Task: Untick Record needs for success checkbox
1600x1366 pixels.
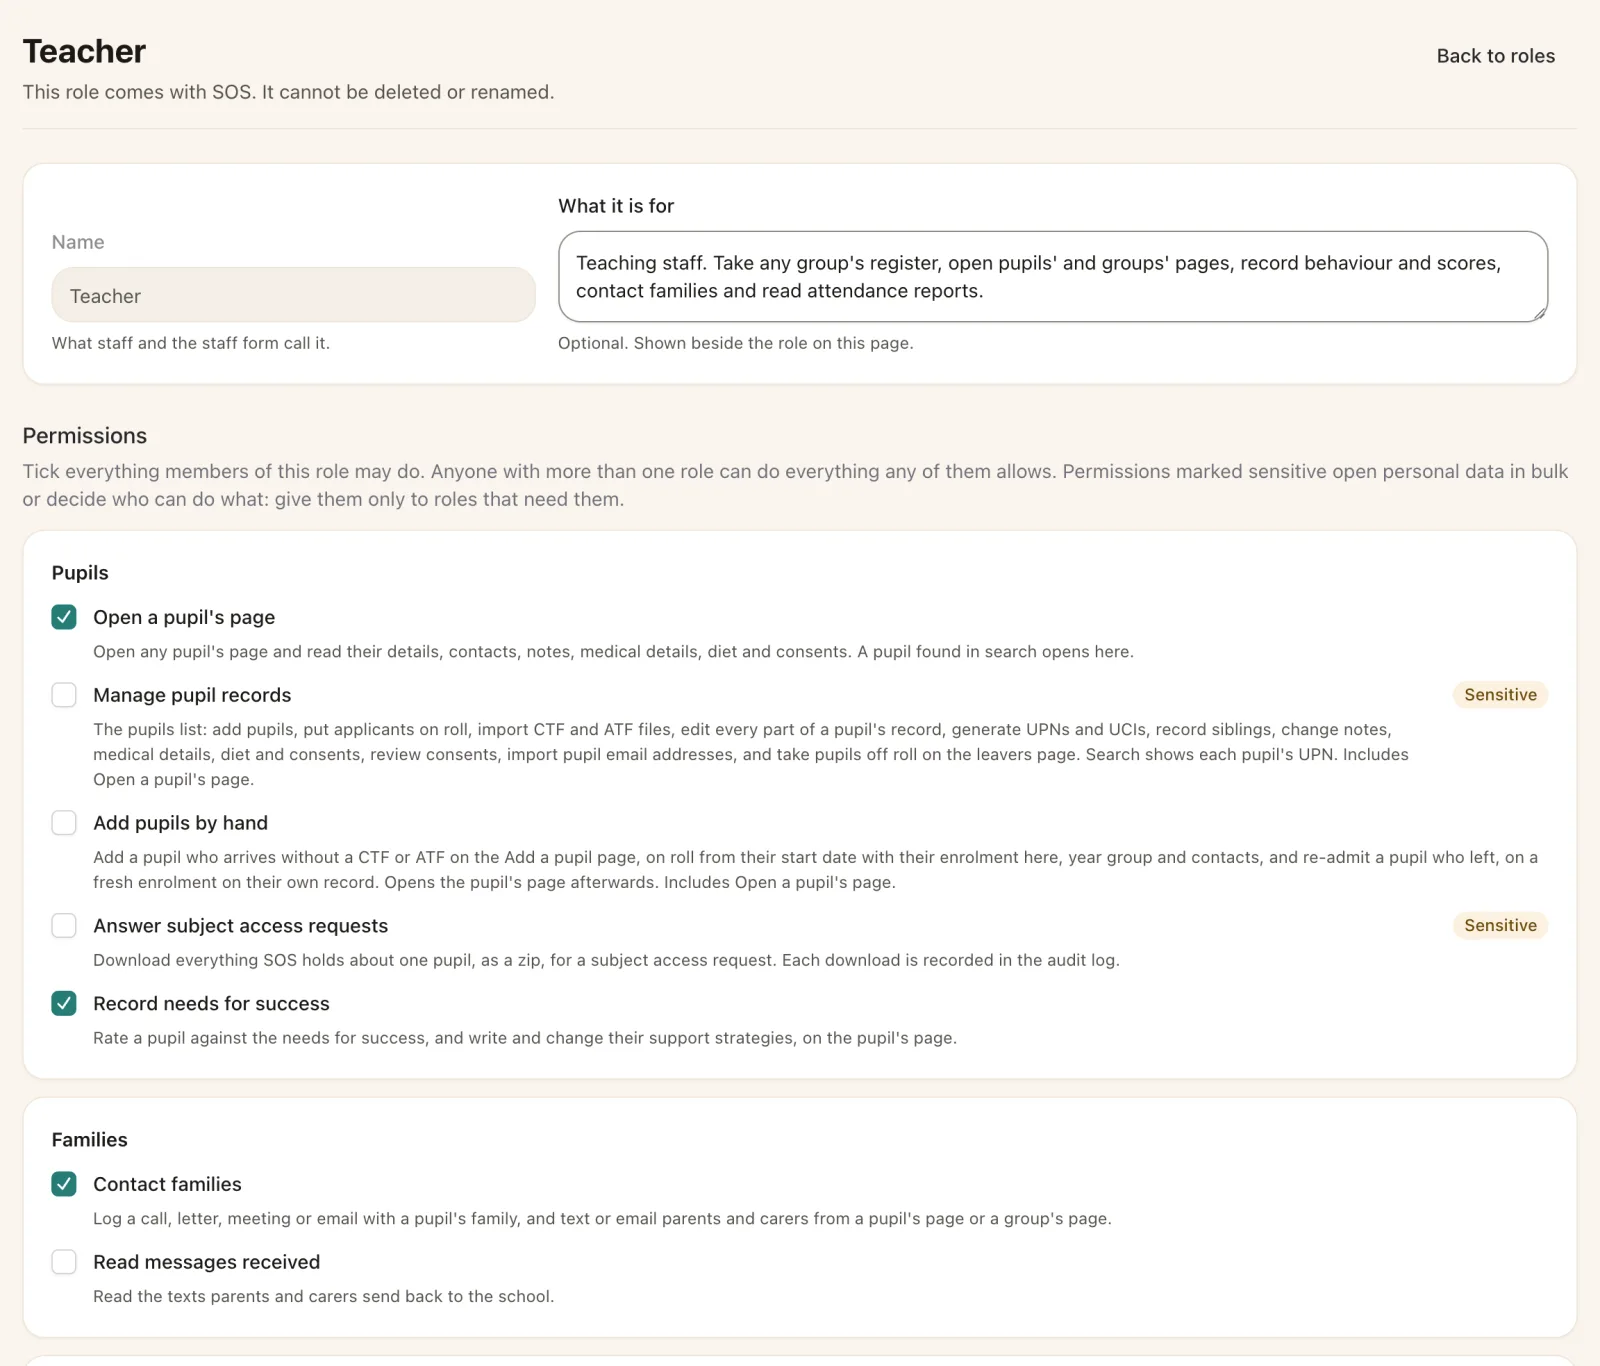Action: 64,1004
